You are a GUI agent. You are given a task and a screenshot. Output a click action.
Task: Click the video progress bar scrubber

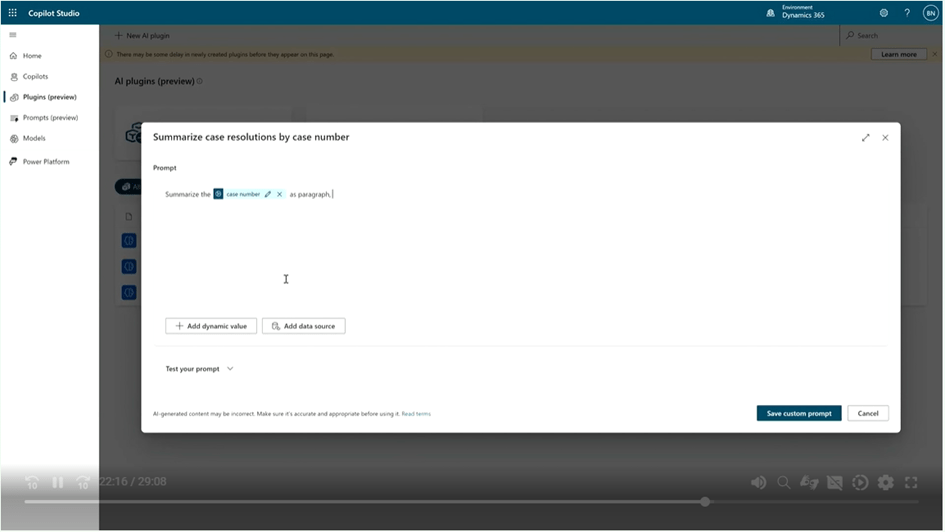coord(705,502)
